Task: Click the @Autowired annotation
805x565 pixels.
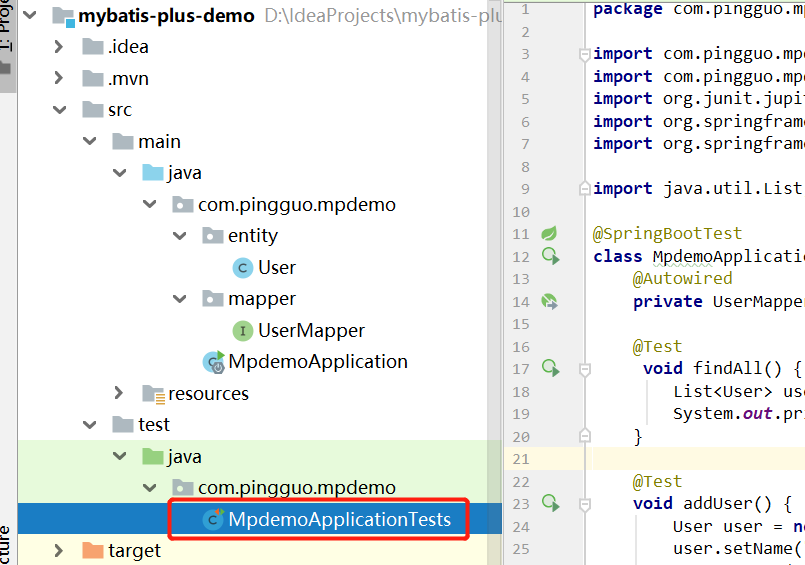Action: point(682,279)
